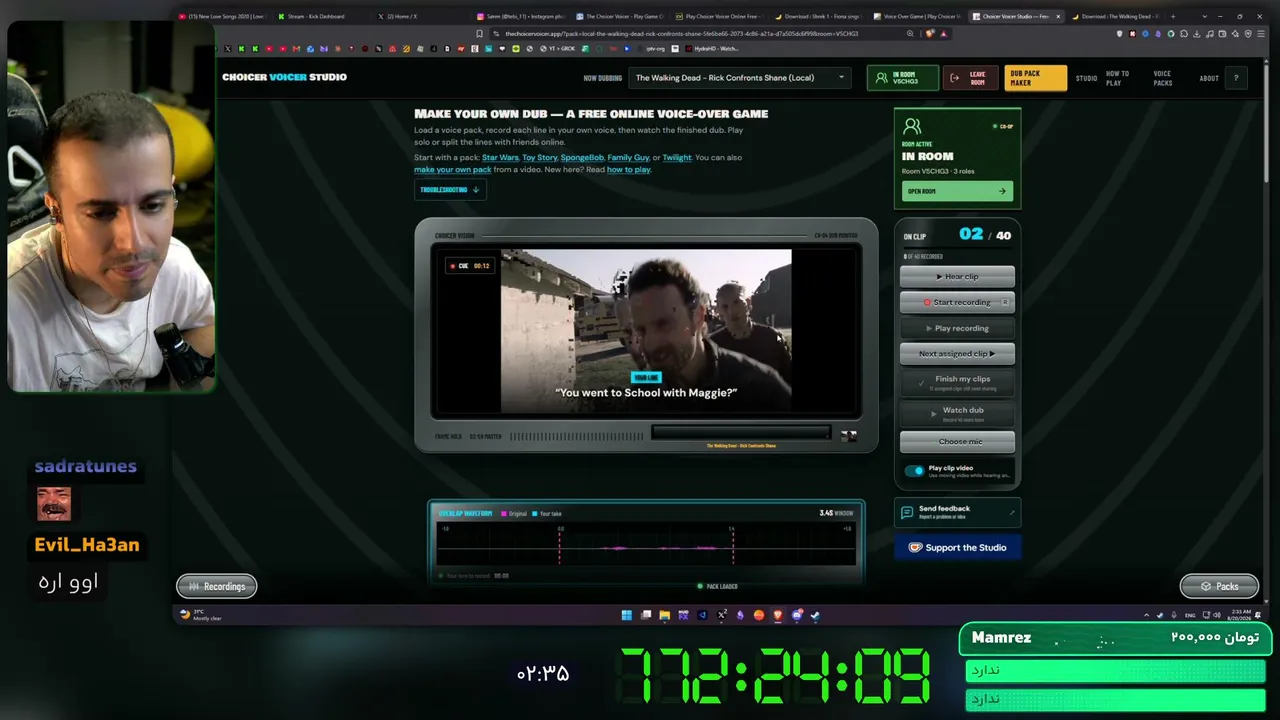Click the Open Room button

(x=957, y=191)
